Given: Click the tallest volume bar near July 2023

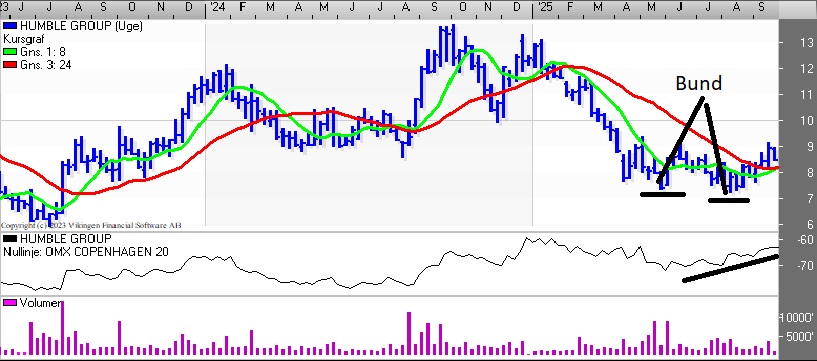Looking at the screenshot, I should [63, 328].
